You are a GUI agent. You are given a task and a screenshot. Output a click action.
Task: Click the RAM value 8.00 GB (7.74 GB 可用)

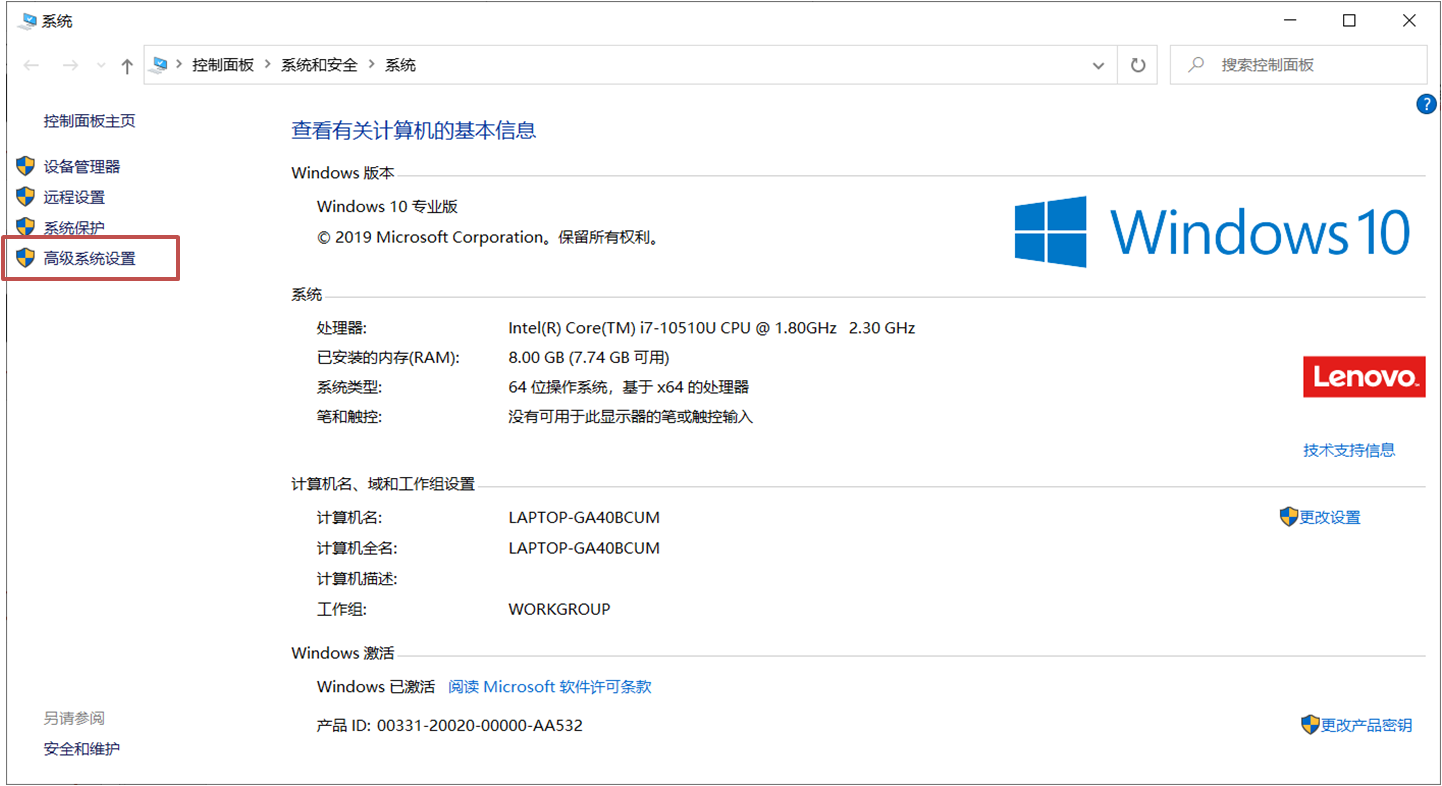589,358
